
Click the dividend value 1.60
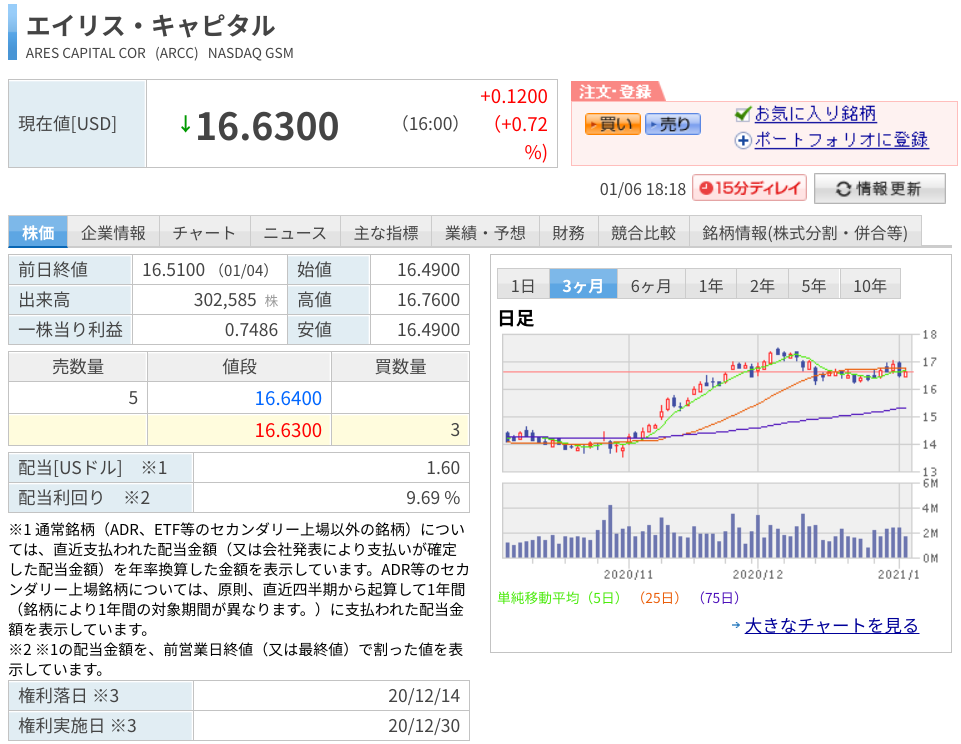tap(443, 468)
